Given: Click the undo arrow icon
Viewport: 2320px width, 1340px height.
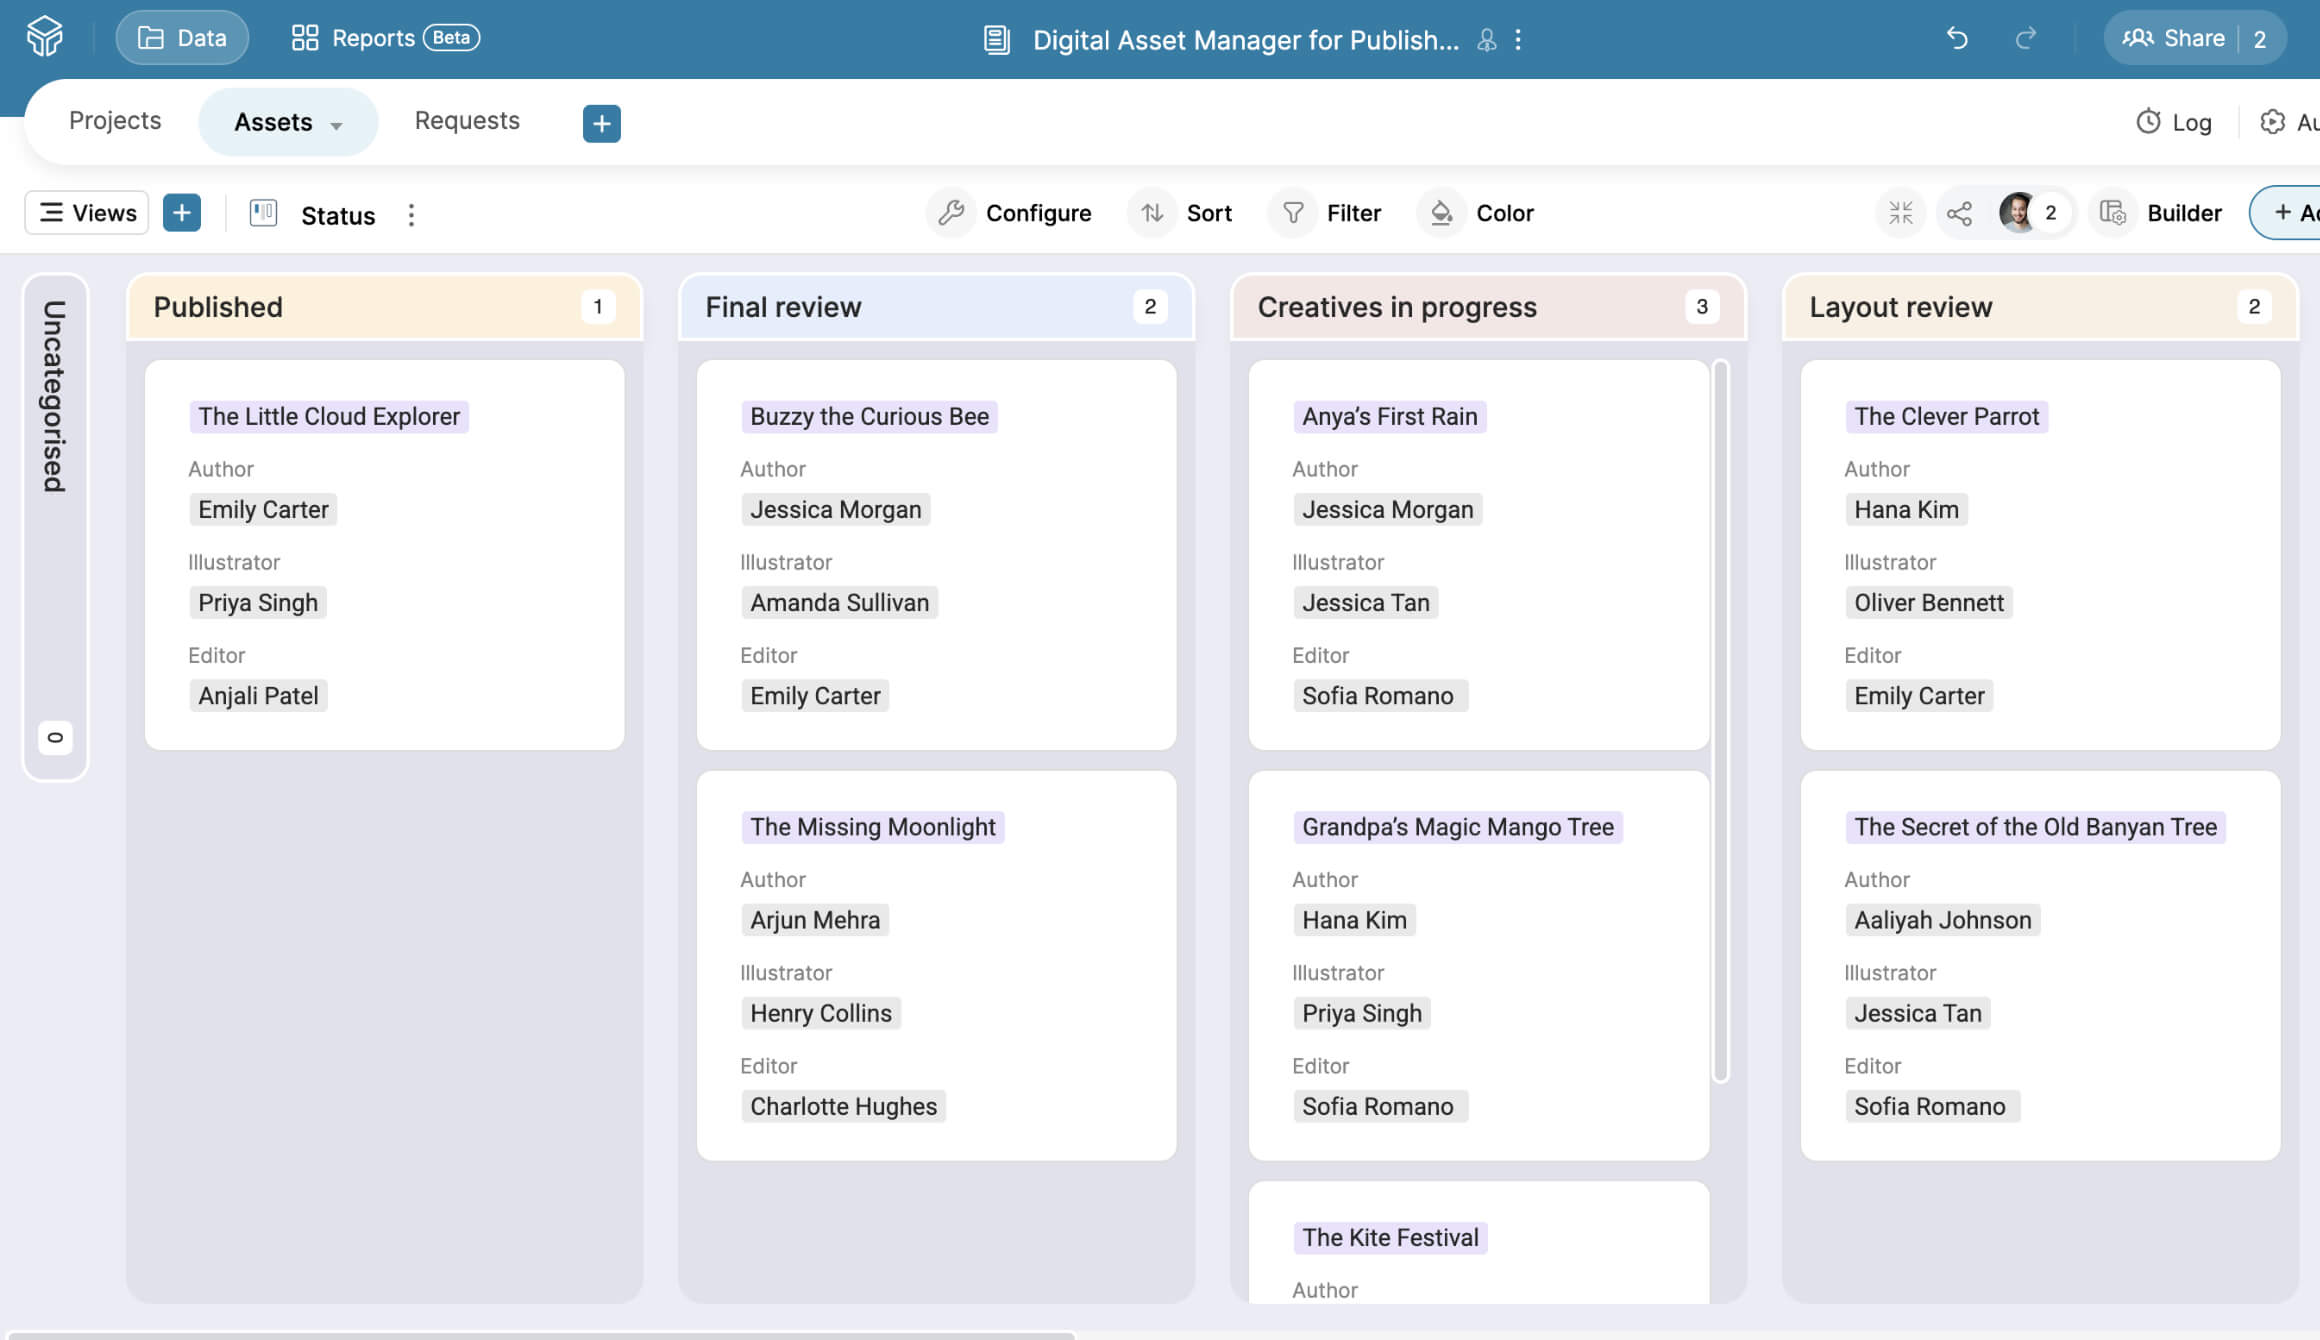Looking at the screenshot, I should (1957, 38).
